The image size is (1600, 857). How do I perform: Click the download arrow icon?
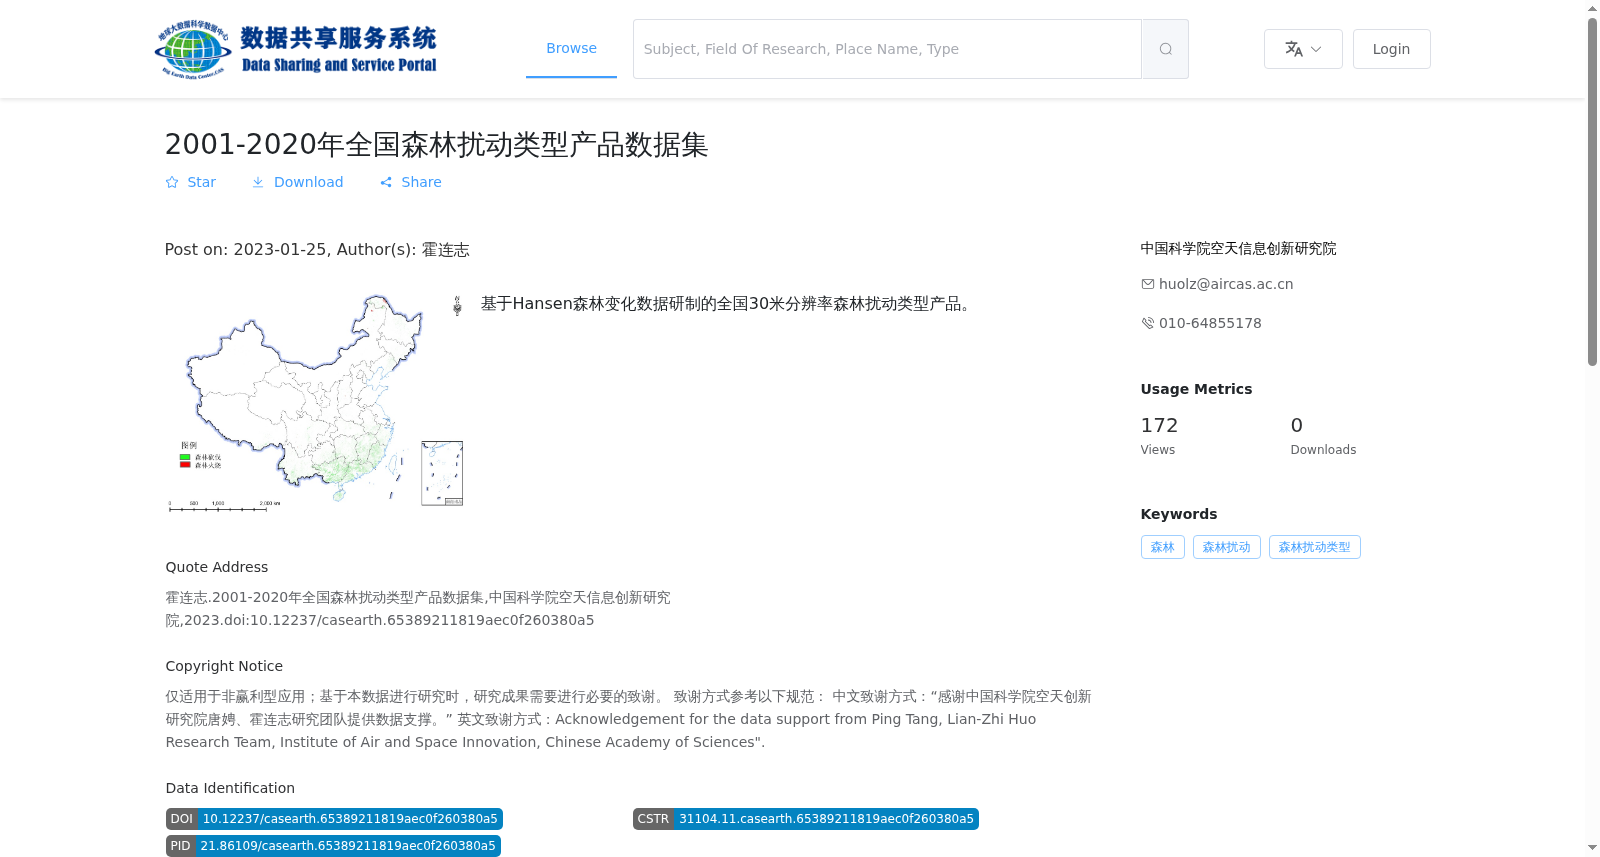[258, 182]
